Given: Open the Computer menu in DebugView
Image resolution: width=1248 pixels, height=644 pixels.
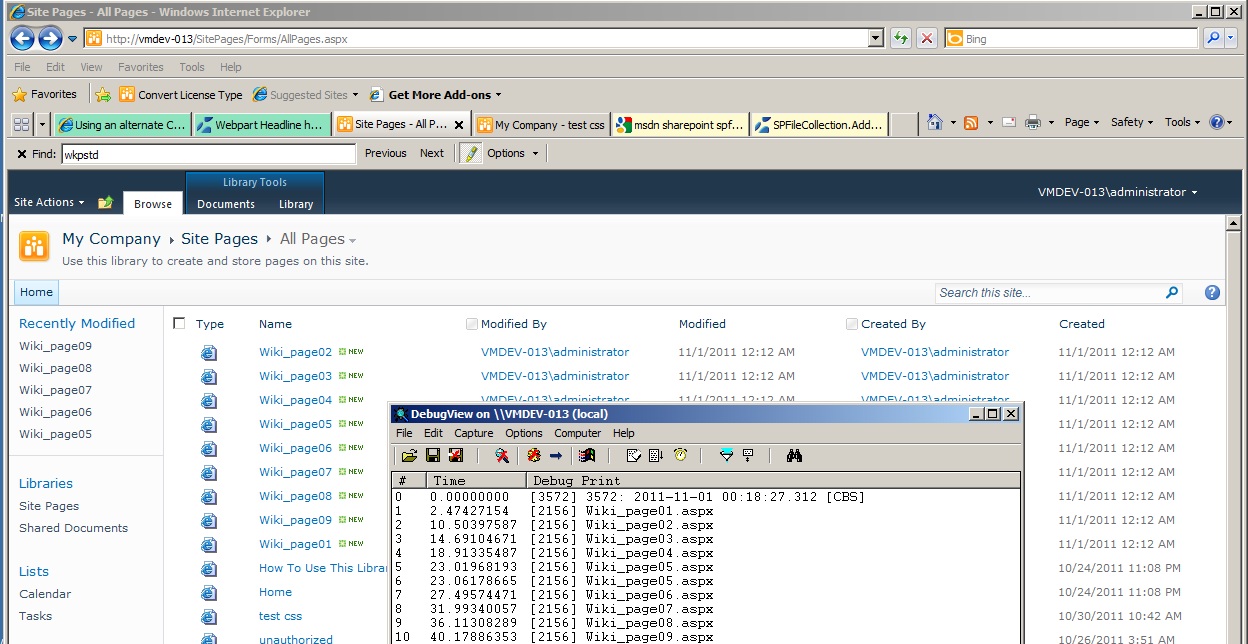Looking at the screenshot, I should [577, 433].
